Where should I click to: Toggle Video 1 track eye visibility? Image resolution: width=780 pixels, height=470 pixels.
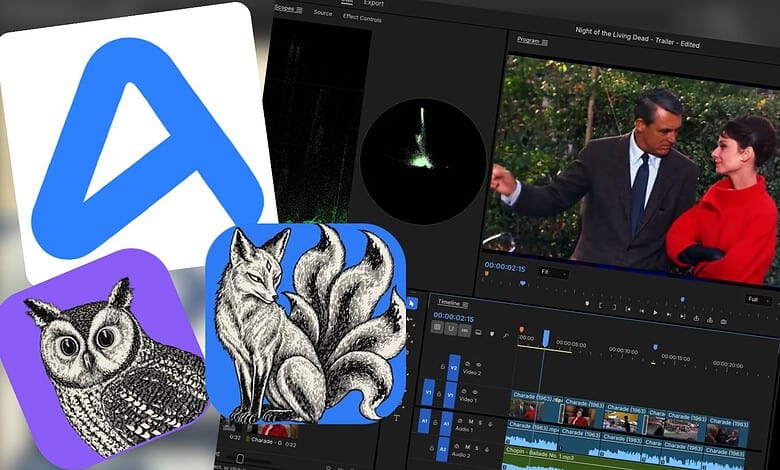click(x=475, y=392)
